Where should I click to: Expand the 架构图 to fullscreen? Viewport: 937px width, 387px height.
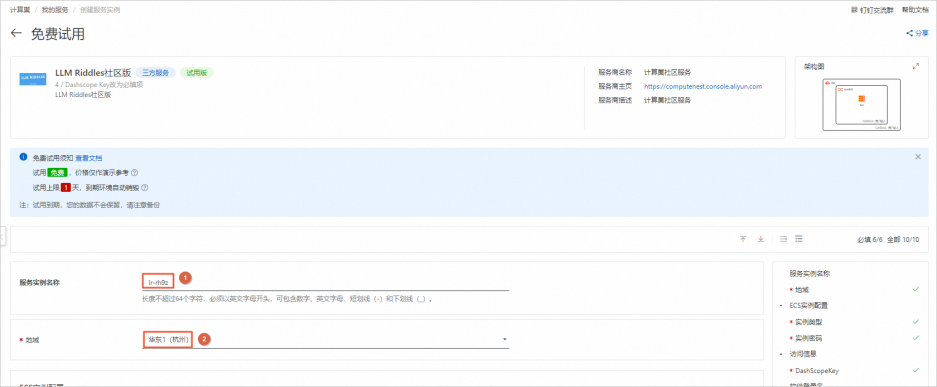[915, 66]
